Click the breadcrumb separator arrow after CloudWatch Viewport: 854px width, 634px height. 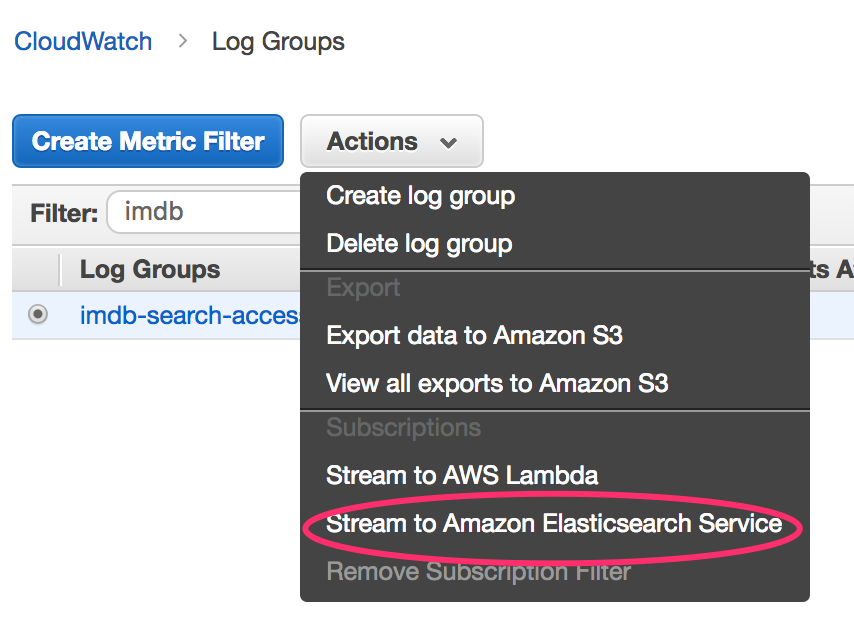[182, 42]
